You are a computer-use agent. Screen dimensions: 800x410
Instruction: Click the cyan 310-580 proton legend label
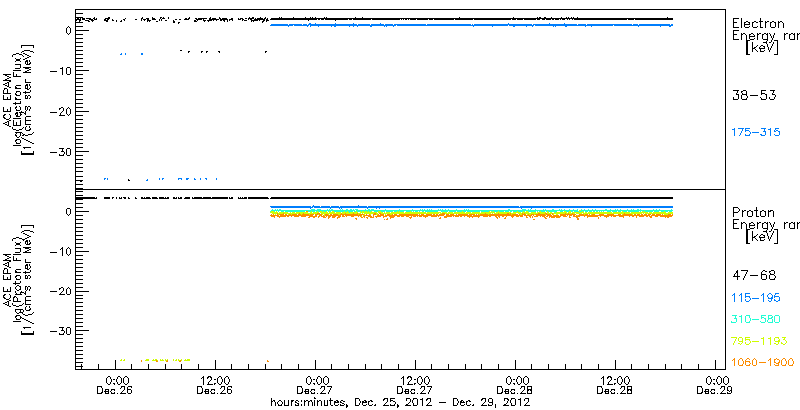coord(756,319)
